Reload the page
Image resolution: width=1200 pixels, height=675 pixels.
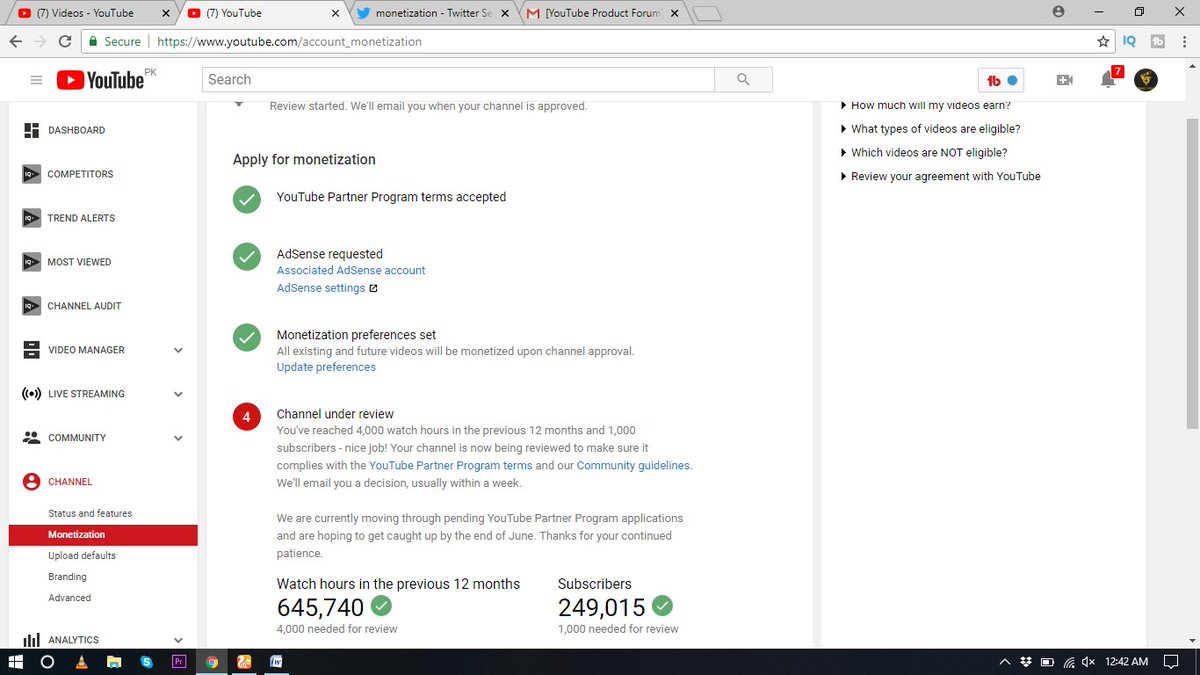click(65, 41)
